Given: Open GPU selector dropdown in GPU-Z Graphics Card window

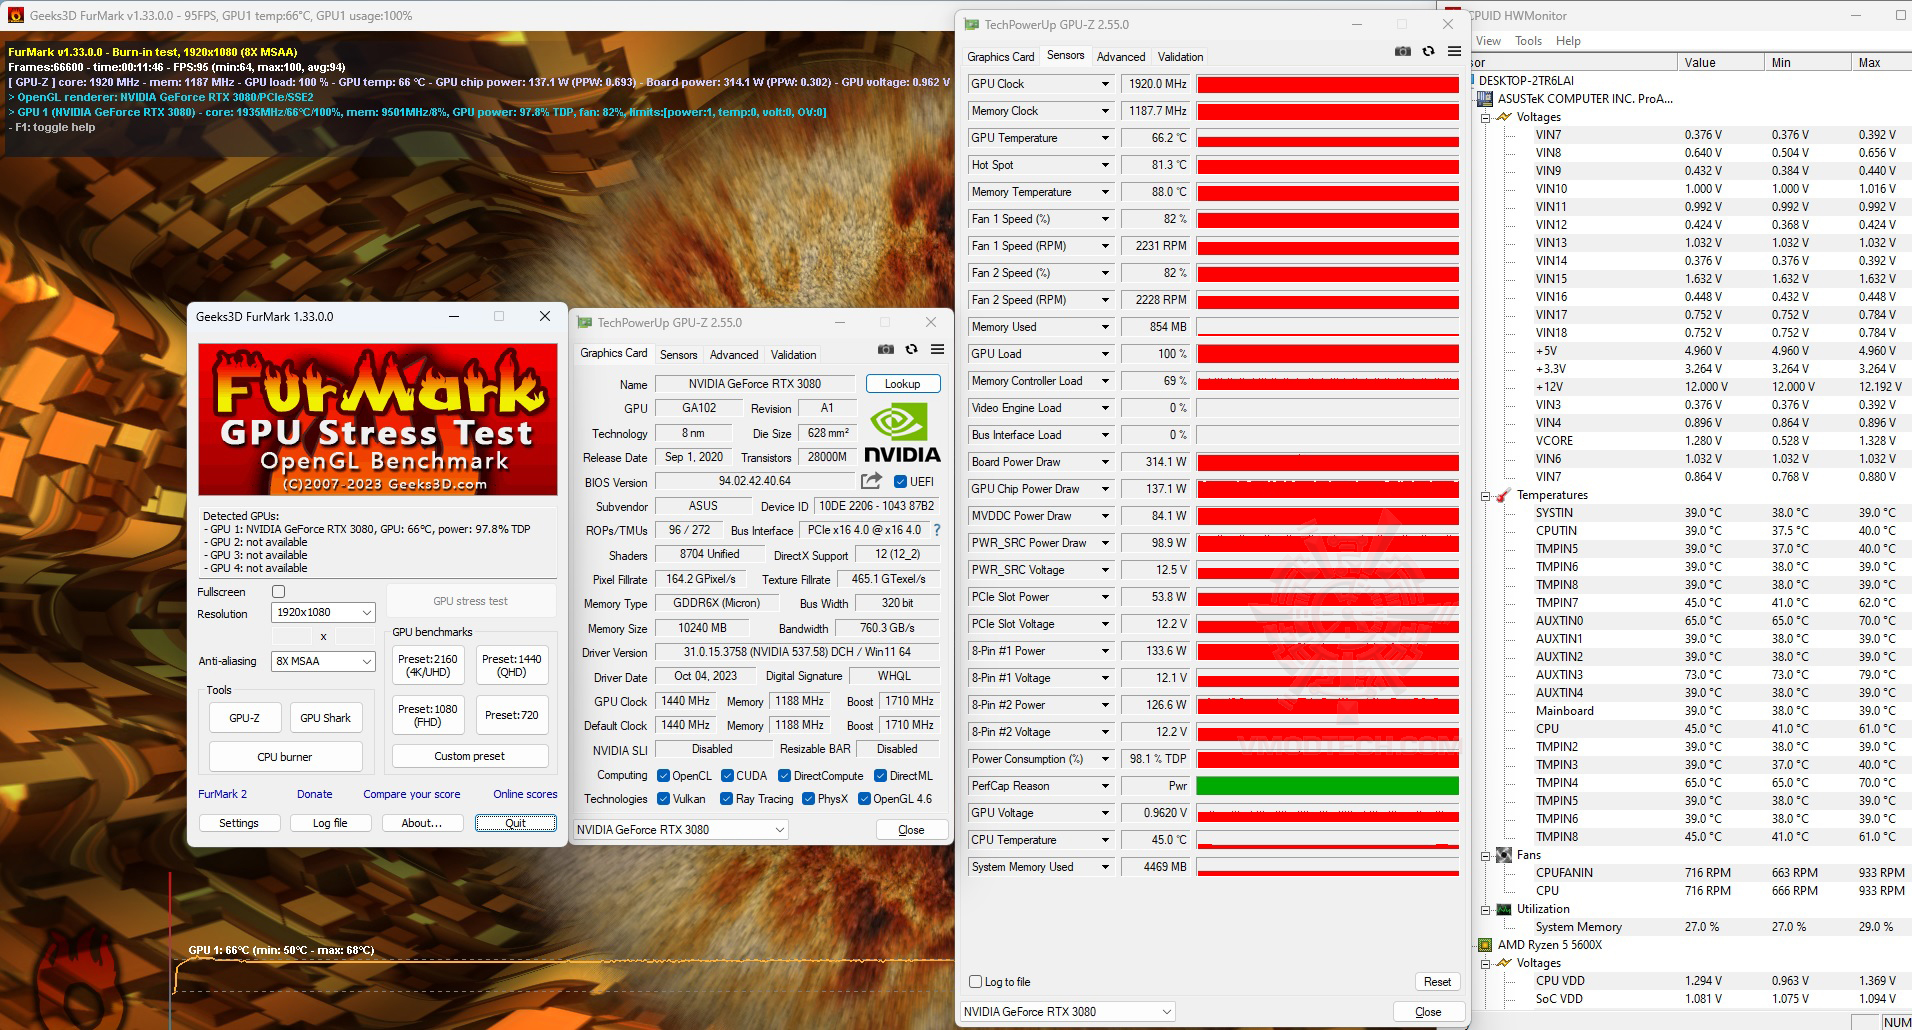Looking at the screenshot, I should [x=681, y=829].
